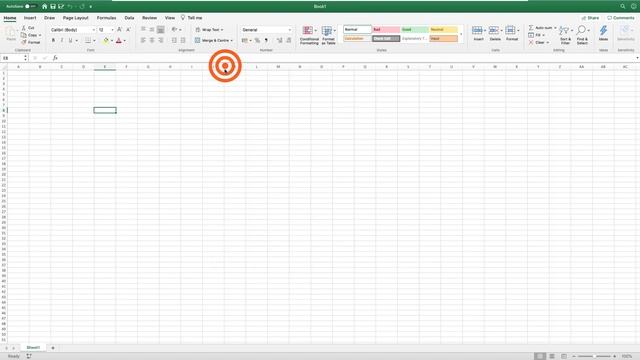Viewport: 640px width, 360px height.
Task: Apply the red font colour
Action: (x=119, y=40)
